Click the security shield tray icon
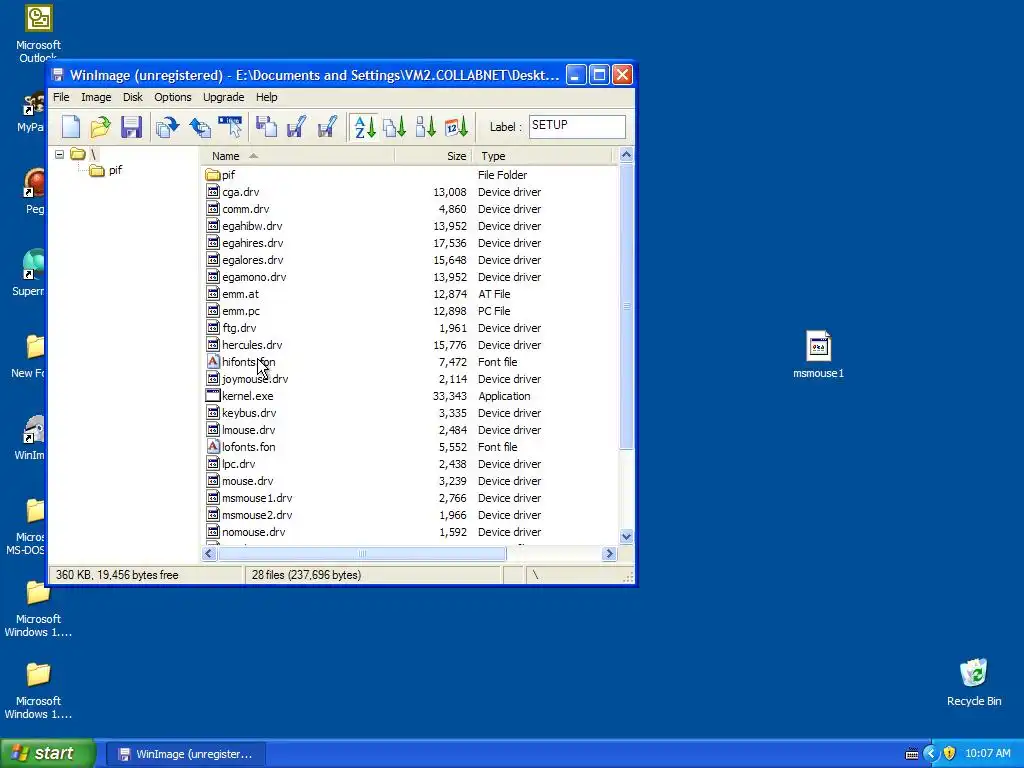Screen dimensions: 1024x768 [x=950, y=754]
